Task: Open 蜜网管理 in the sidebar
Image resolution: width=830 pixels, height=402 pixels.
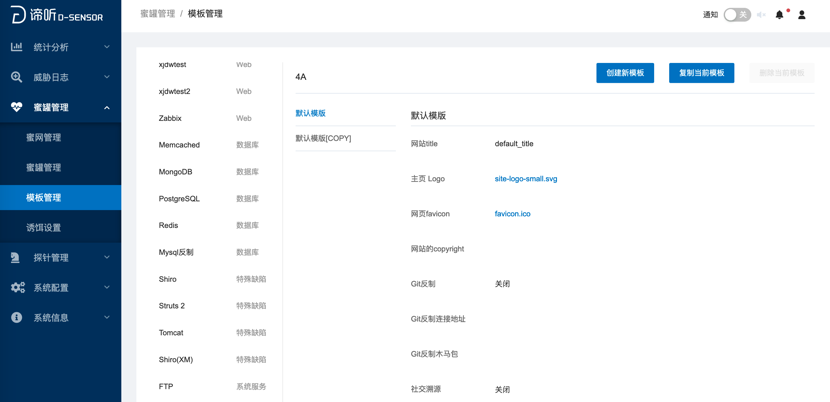Action: pos(44,137)
